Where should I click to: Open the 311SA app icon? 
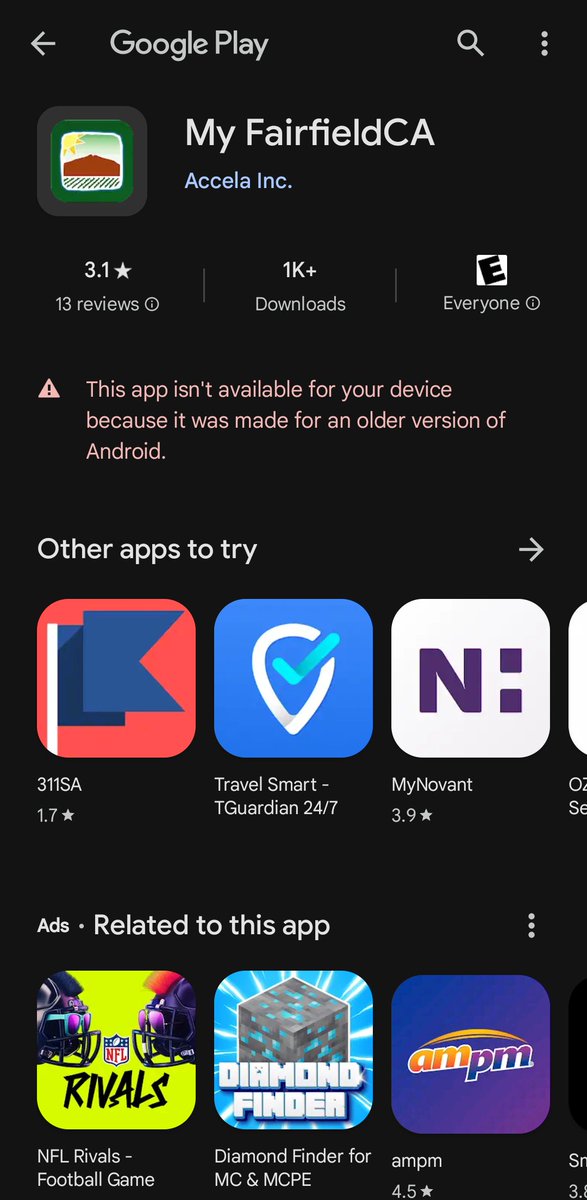coord(116,678)
